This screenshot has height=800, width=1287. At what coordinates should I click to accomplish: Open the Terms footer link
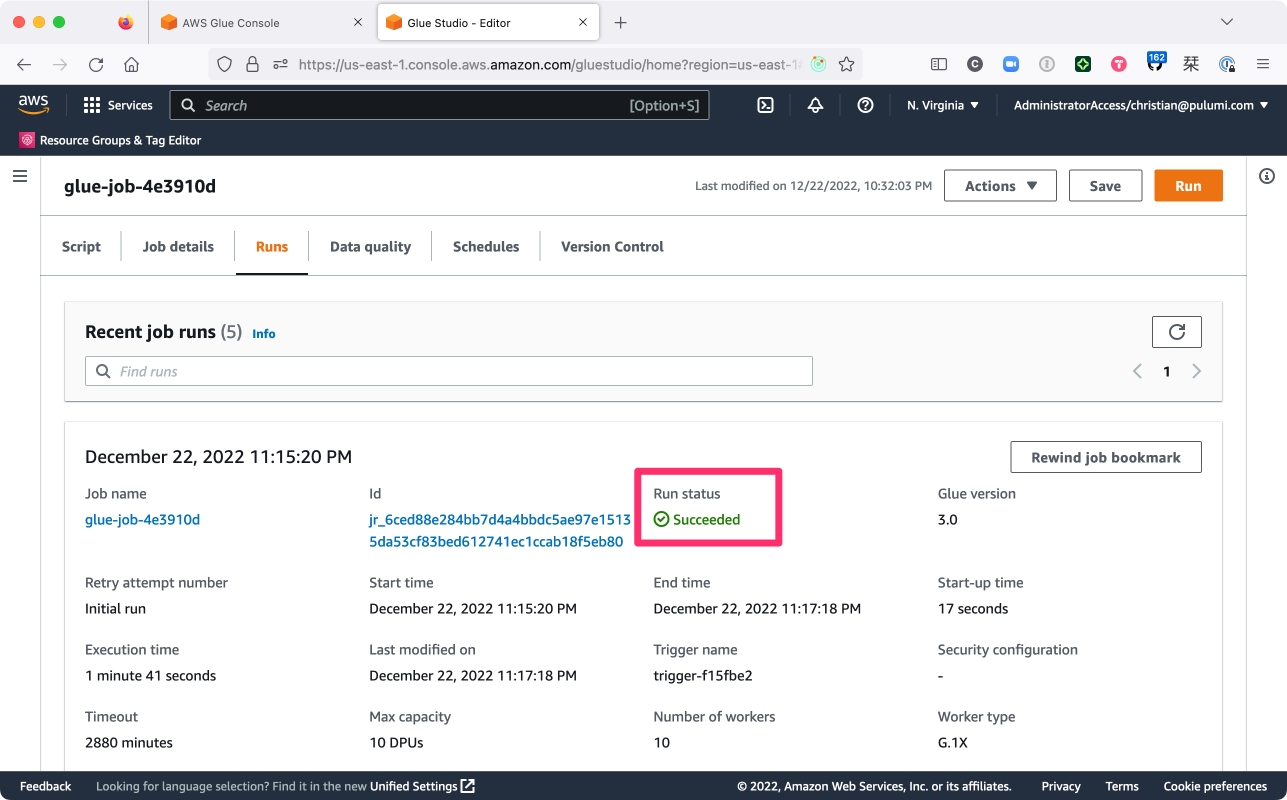[x=1122, y=786]
